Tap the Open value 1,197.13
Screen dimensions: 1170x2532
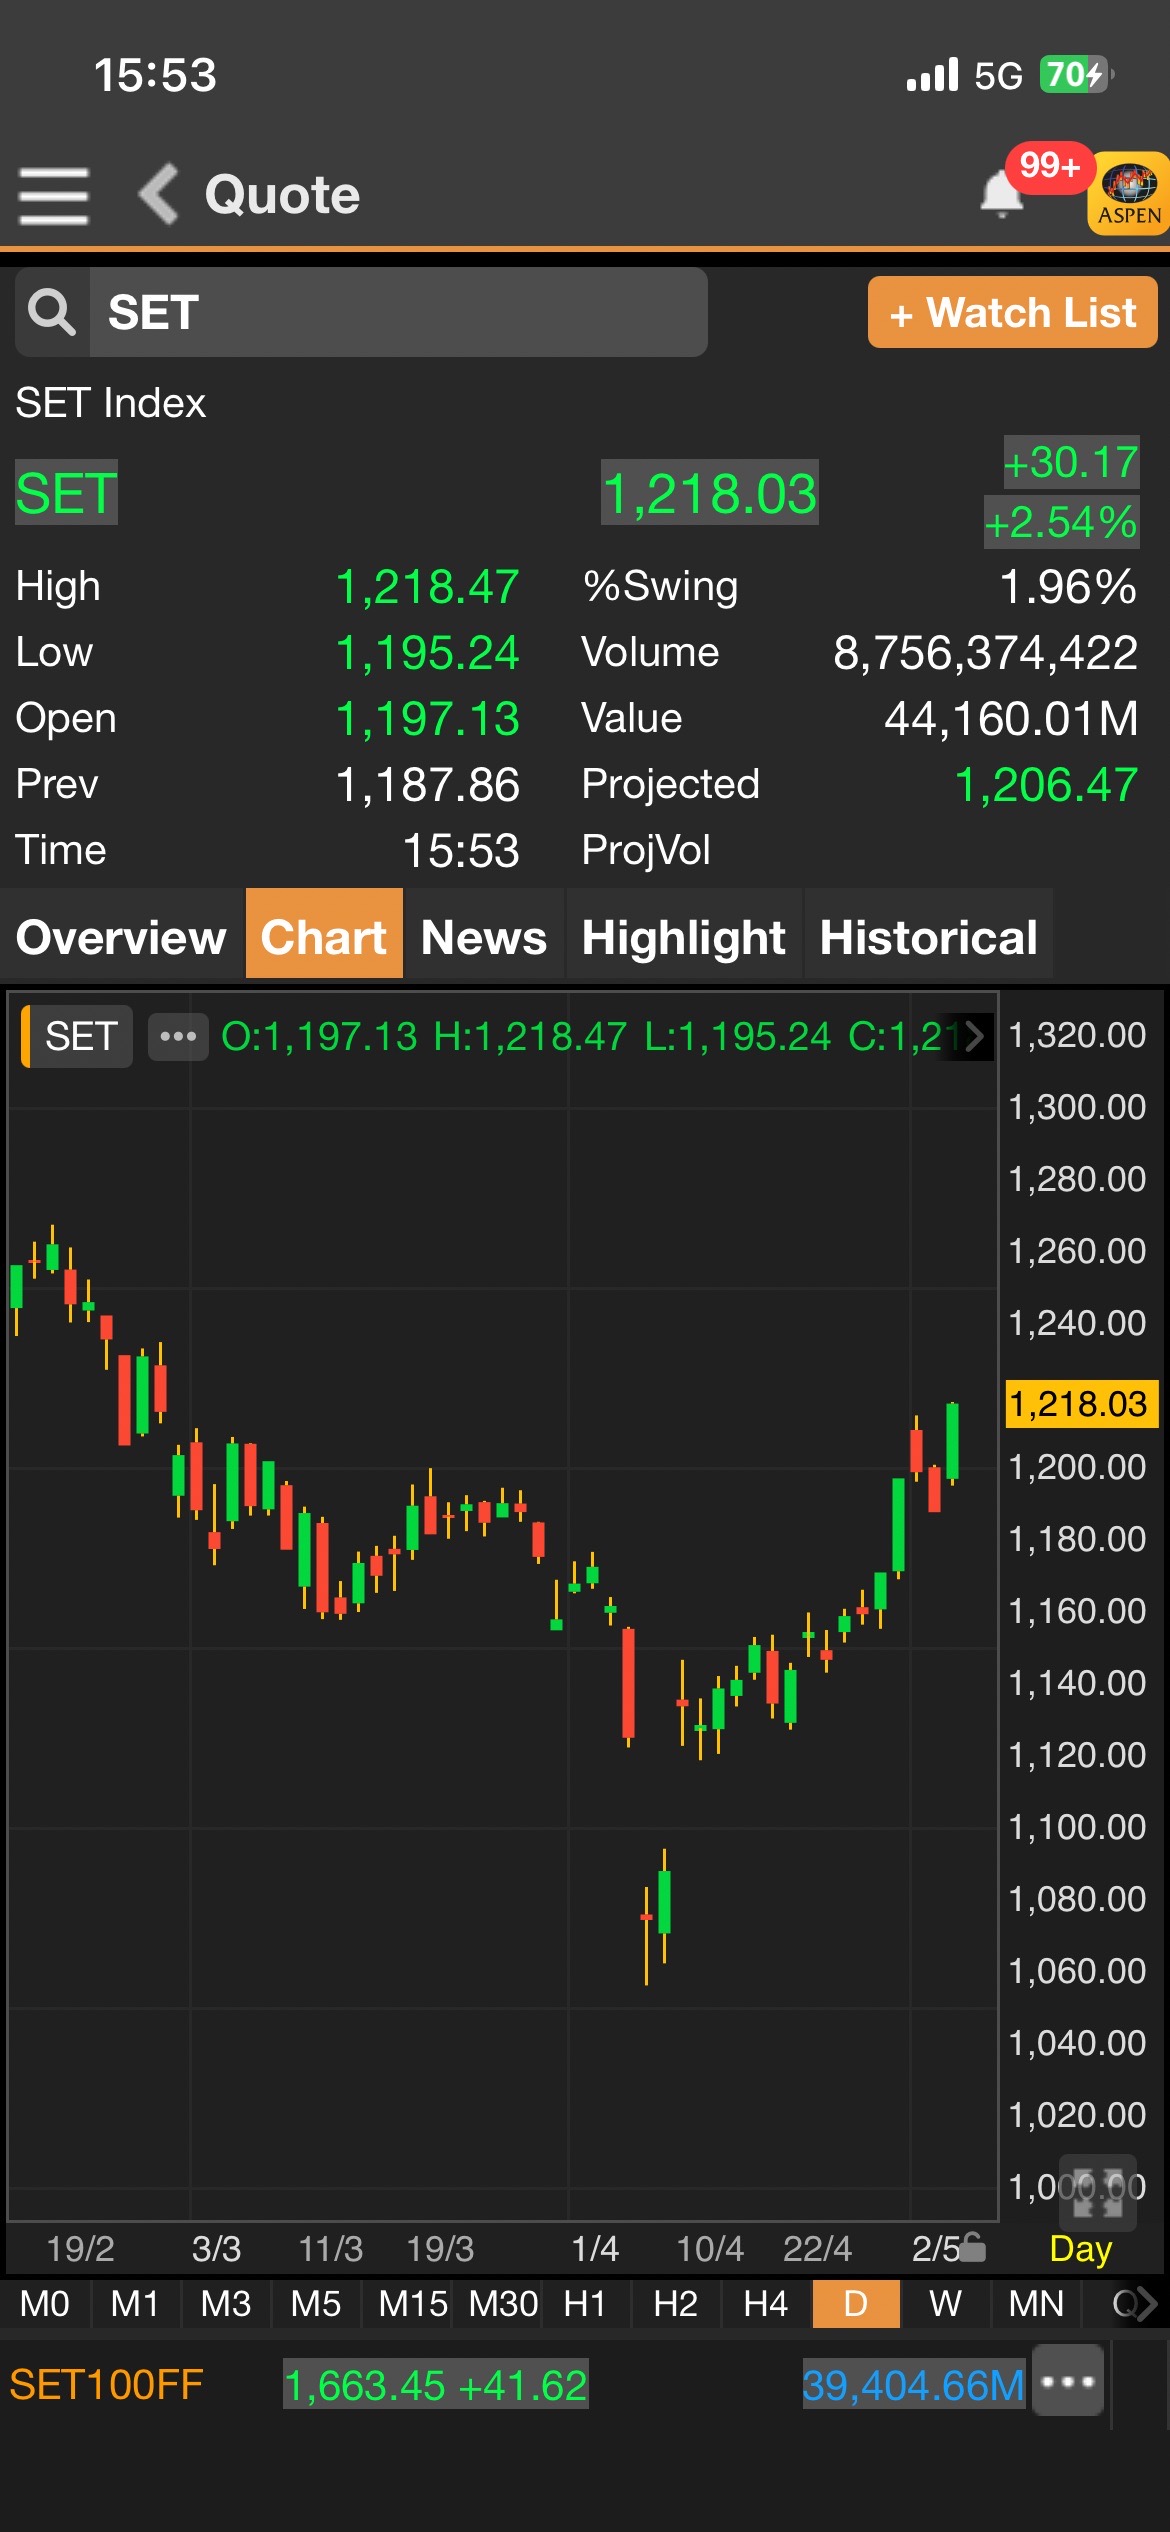pos(427,719)
